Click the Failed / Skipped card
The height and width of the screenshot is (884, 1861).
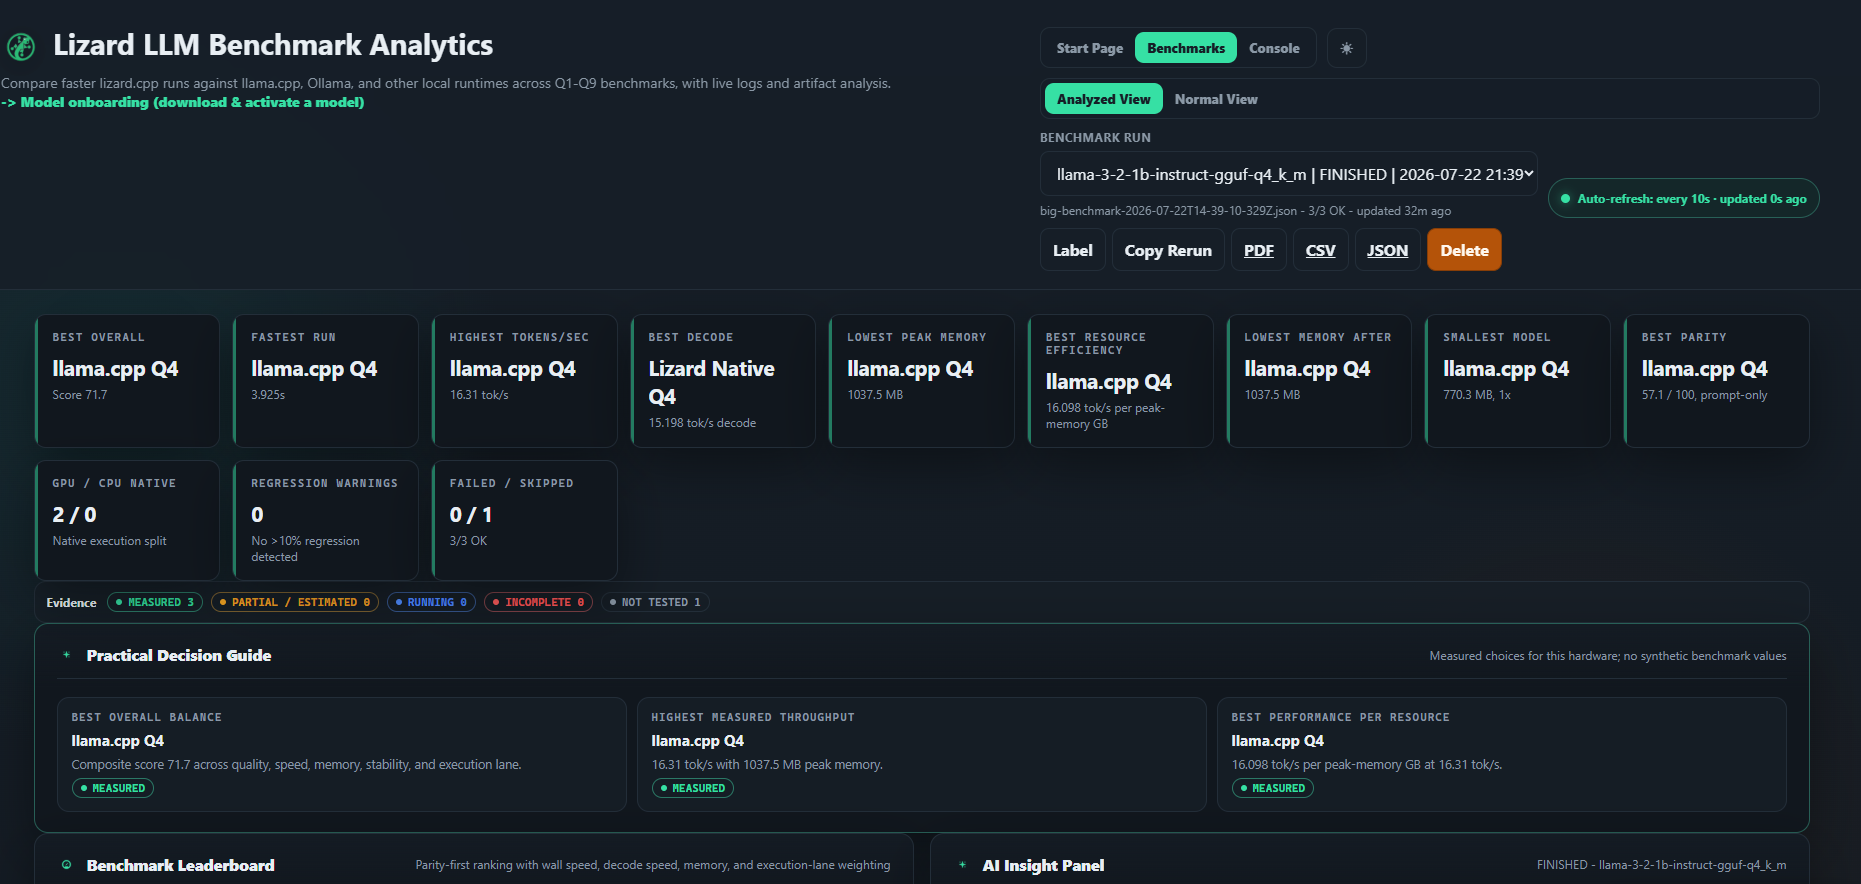pos(525,520)
